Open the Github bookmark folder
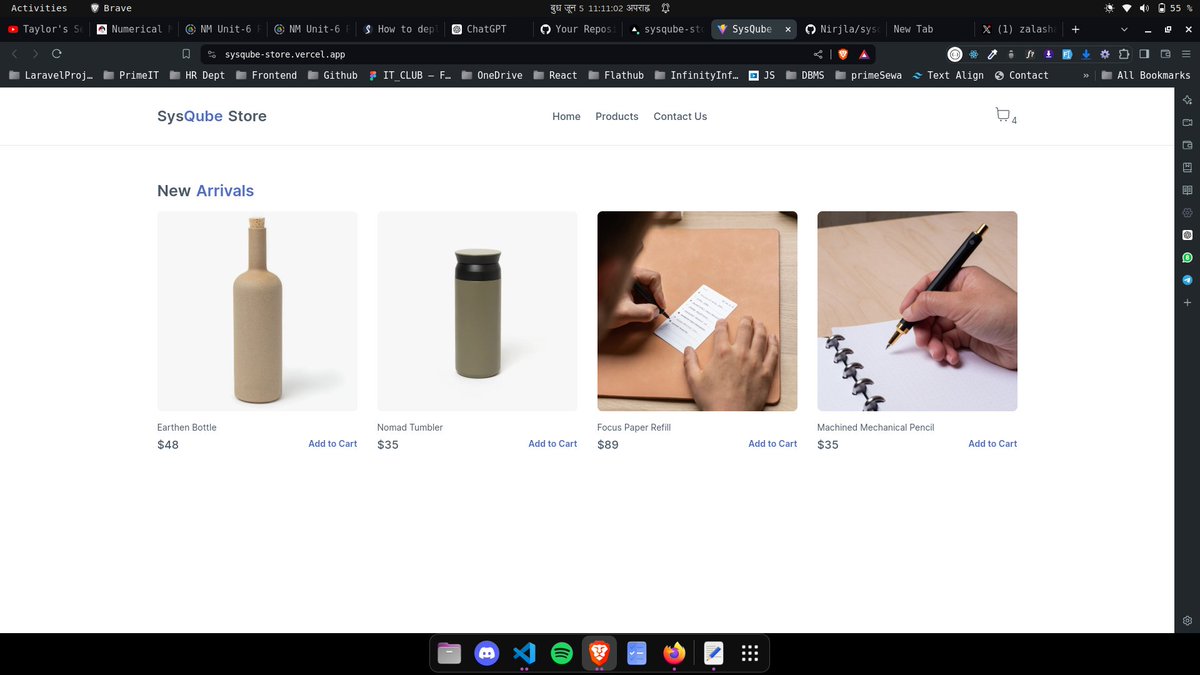This screenshot has height=675, width=1200. (331, 75)
